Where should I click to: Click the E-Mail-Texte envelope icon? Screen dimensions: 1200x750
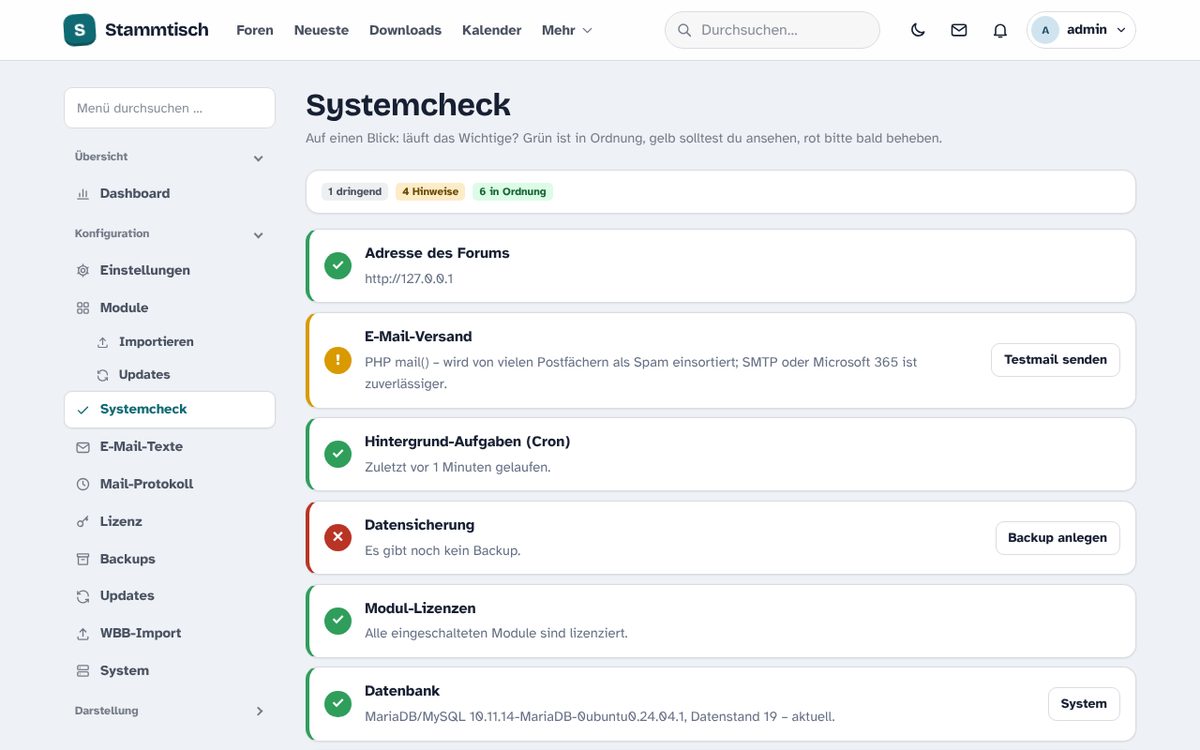83,447
